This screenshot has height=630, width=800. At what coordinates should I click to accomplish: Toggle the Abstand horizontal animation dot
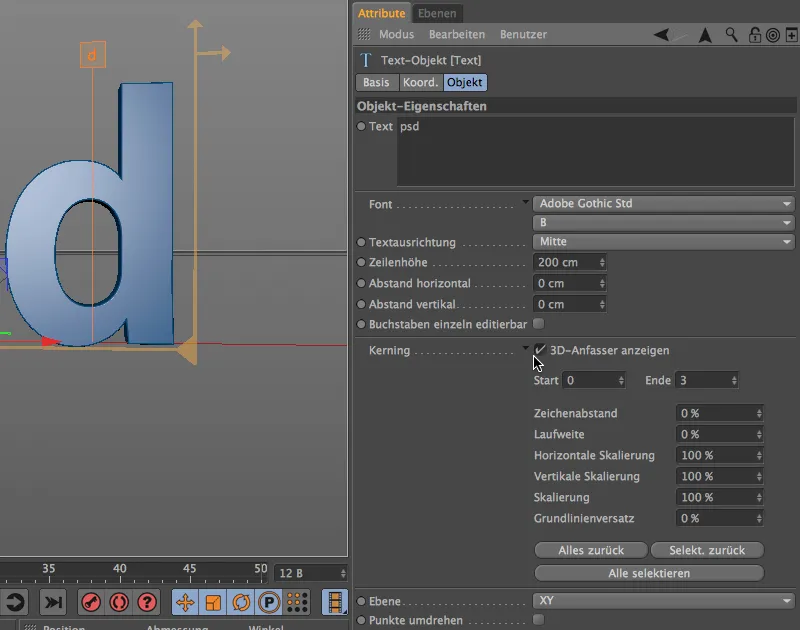click(x=361, y=283)
